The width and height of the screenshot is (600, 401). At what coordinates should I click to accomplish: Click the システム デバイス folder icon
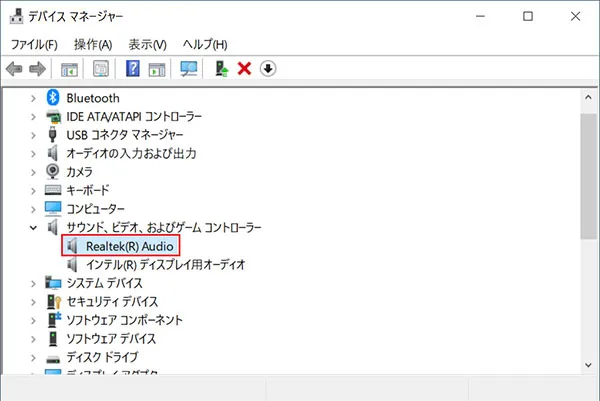click(x=53, y=283)
